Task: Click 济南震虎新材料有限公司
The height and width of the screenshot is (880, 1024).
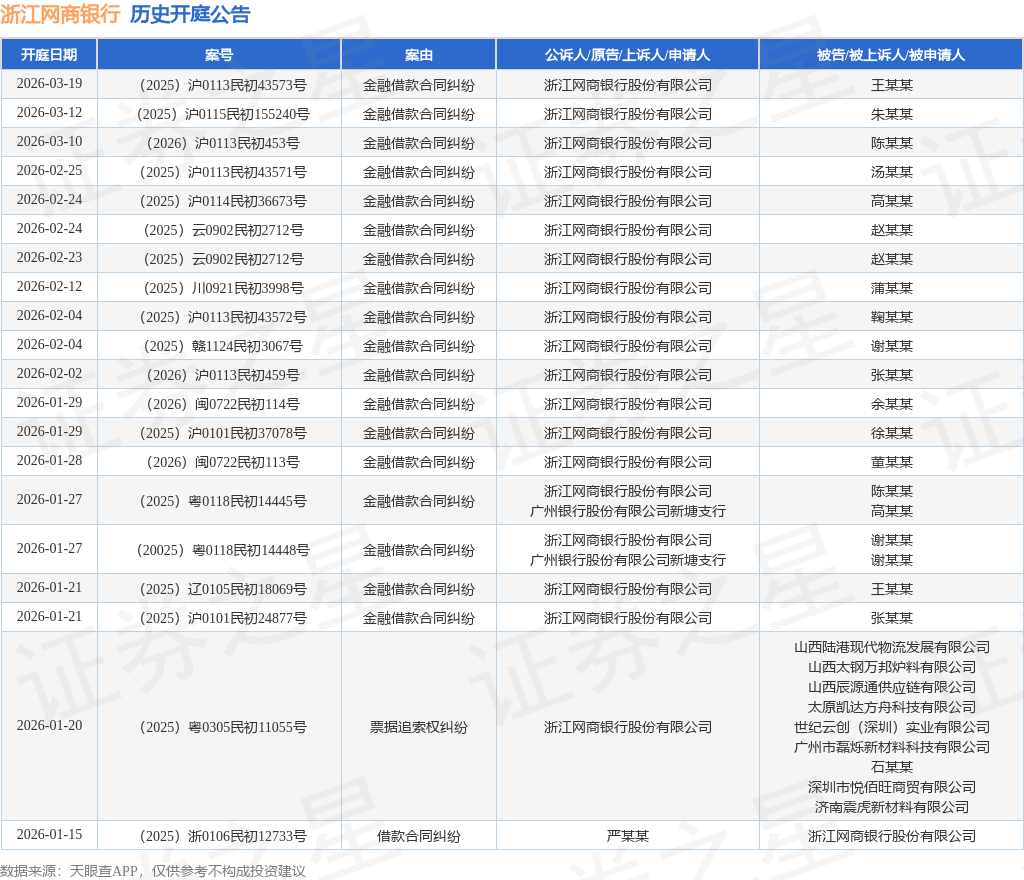Action: click(x=891, y=807)
